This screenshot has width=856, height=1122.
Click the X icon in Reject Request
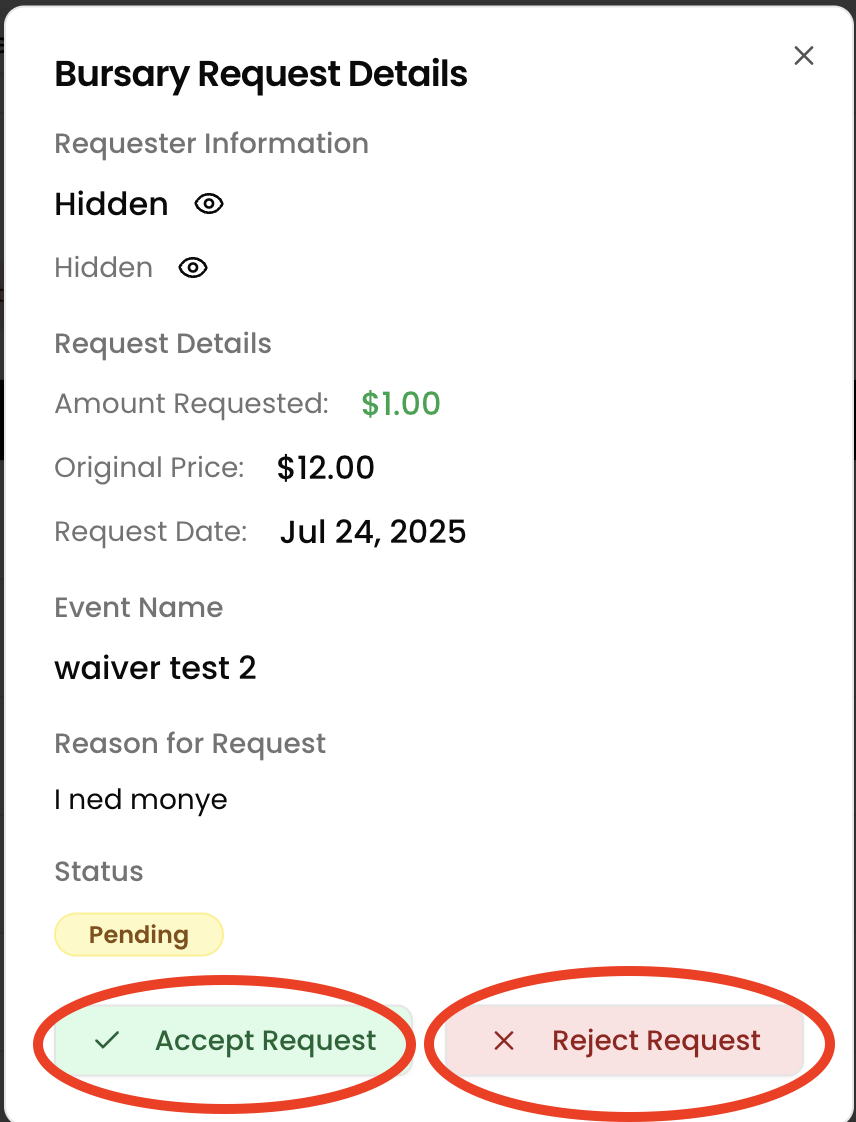[x=504, y=1041]
